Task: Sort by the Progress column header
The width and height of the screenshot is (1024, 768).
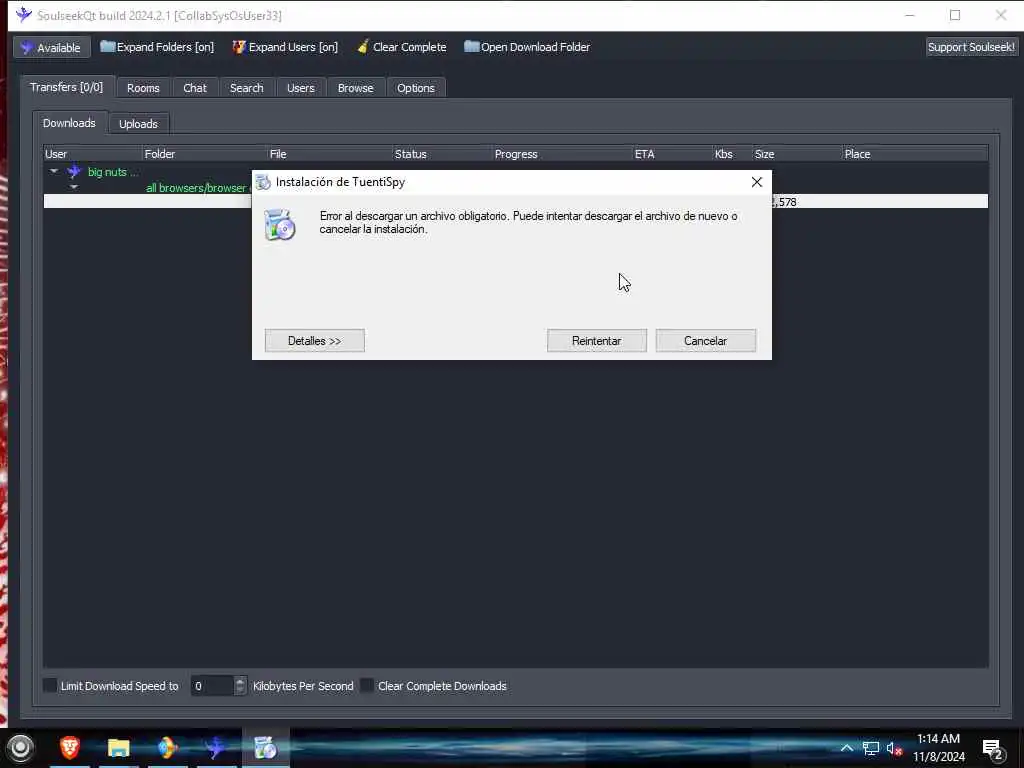Action: (x=562, y=154)
